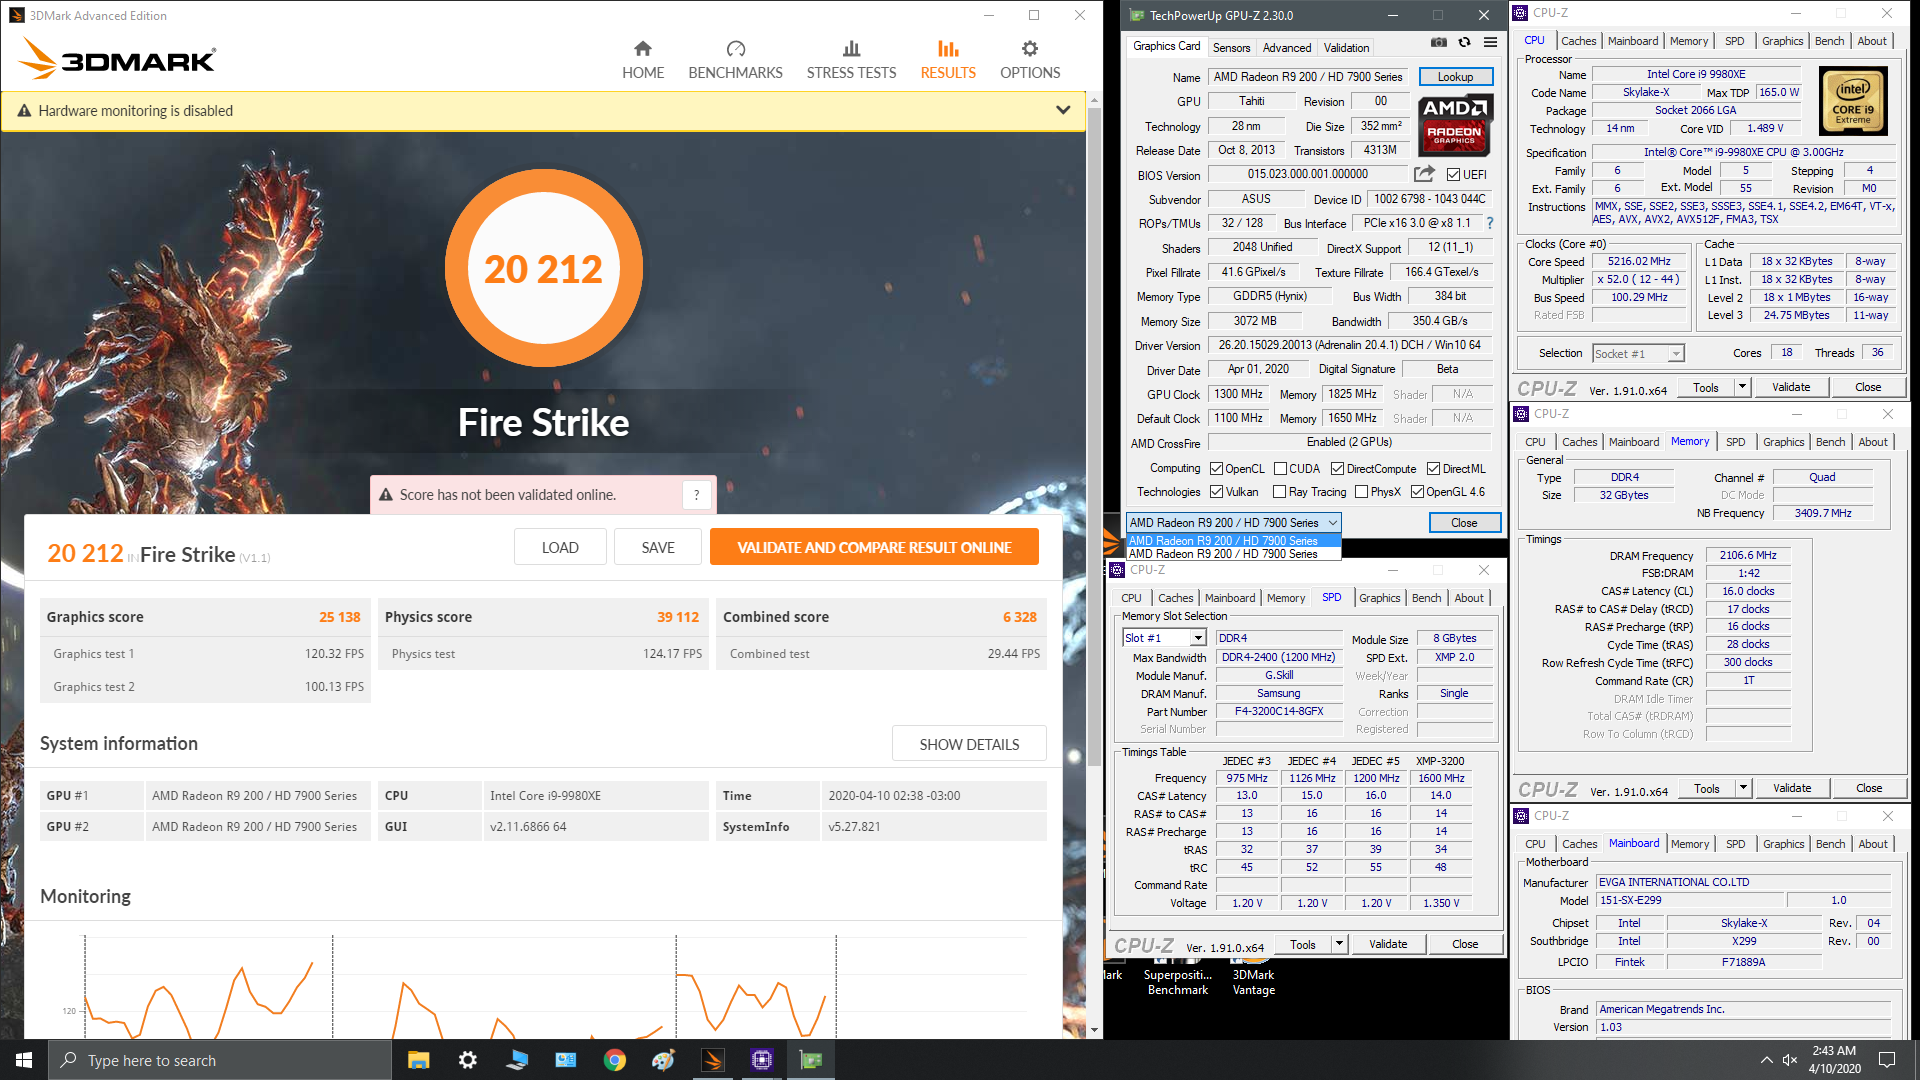The height and width of the screenshot is (1080, 1920).
Task: Open STRESS TESTS in 3DMark
Action: (x=851, y=60)
